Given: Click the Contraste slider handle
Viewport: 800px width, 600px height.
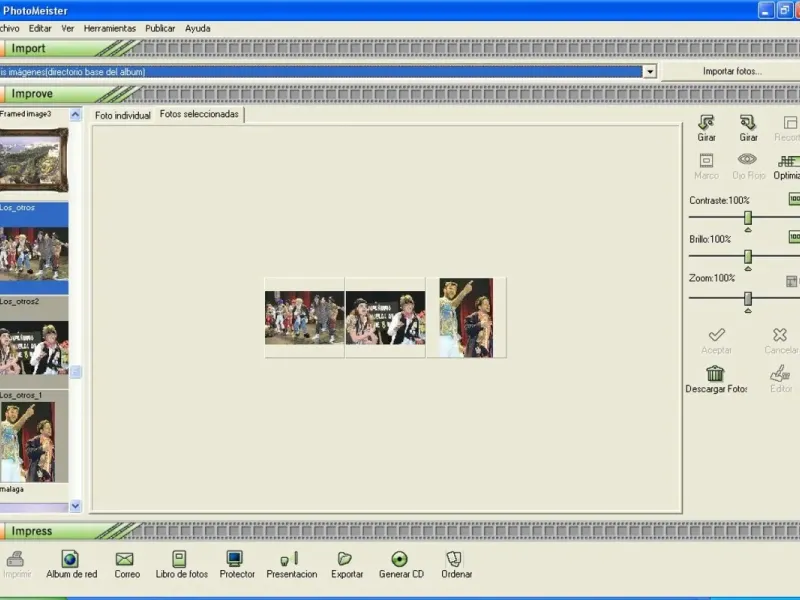Looking at the screenshot, I should point(748,218).
